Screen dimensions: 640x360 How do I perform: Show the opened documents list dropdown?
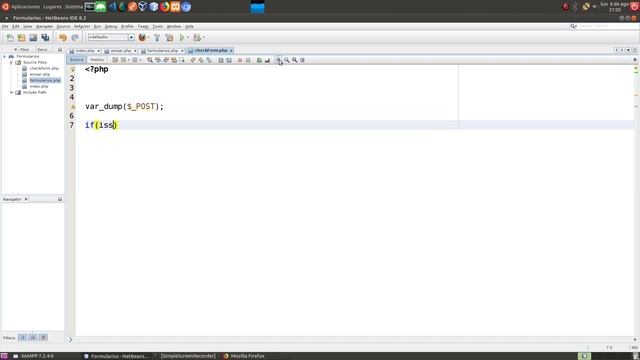click(628, 50)
